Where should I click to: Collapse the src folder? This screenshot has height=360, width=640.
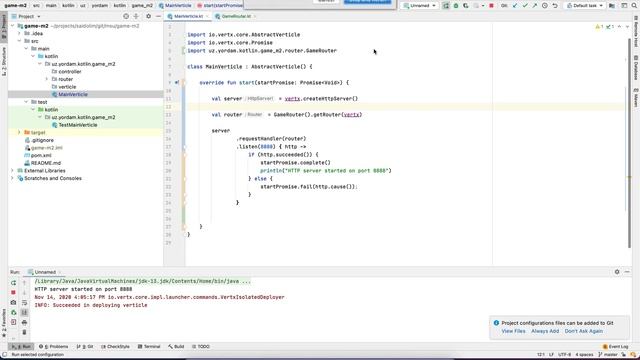(19, 41)
